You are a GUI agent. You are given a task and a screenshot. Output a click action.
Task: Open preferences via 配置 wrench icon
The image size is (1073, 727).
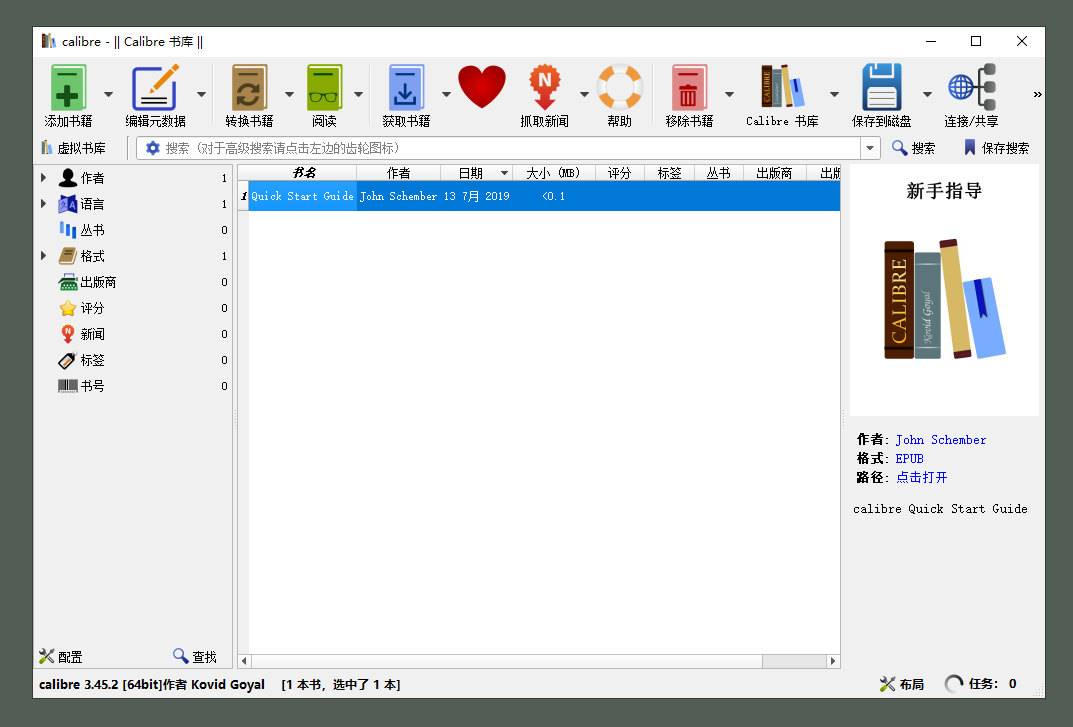pos(47,656)
